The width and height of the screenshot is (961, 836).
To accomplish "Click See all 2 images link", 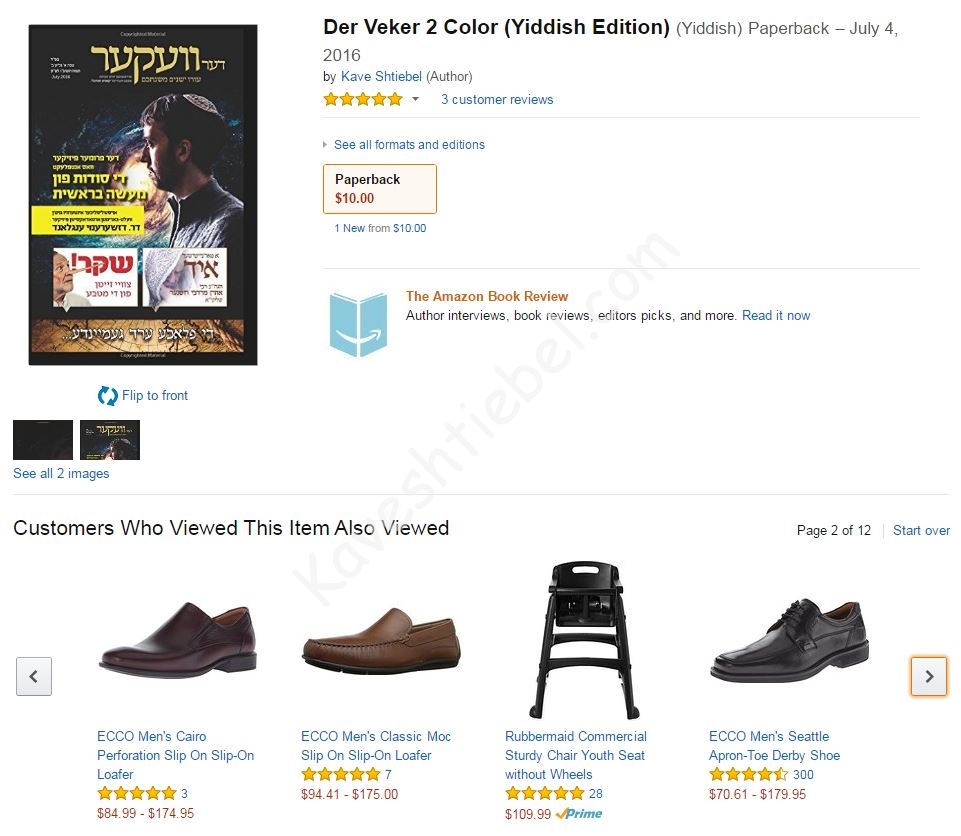I will (61, 474).
